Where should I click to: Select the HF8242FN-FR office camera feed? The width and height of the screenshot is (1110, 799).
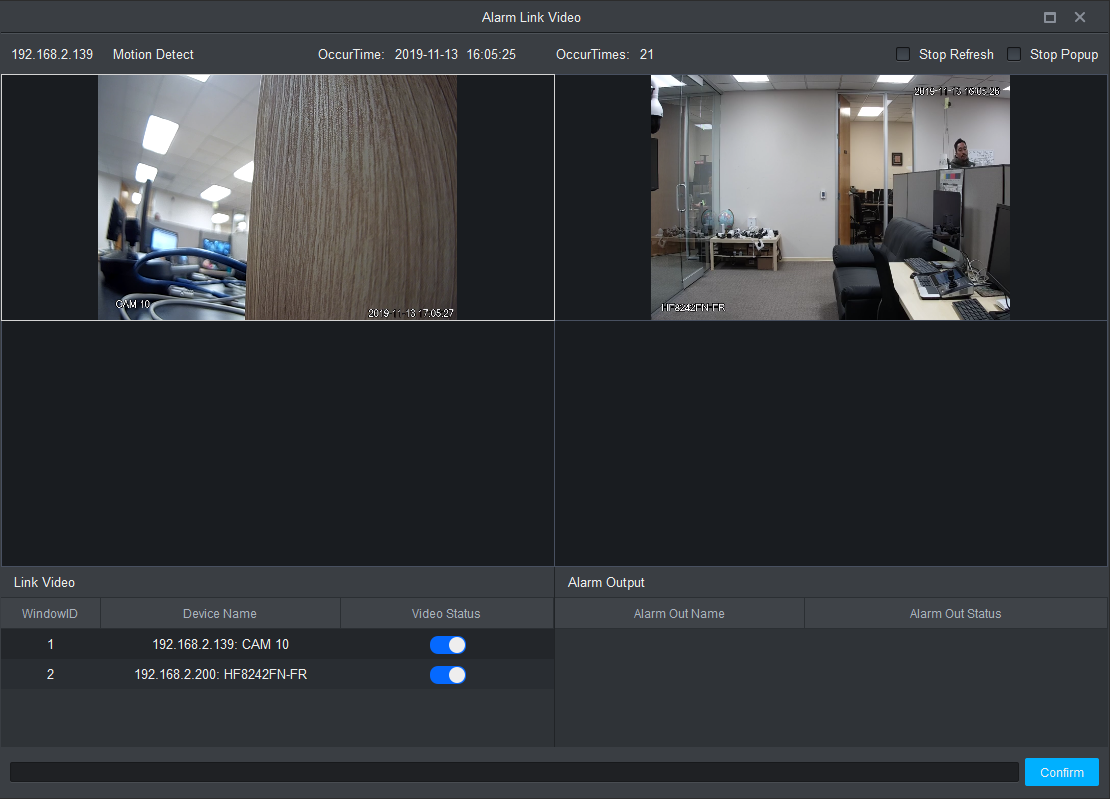(830, 197)
